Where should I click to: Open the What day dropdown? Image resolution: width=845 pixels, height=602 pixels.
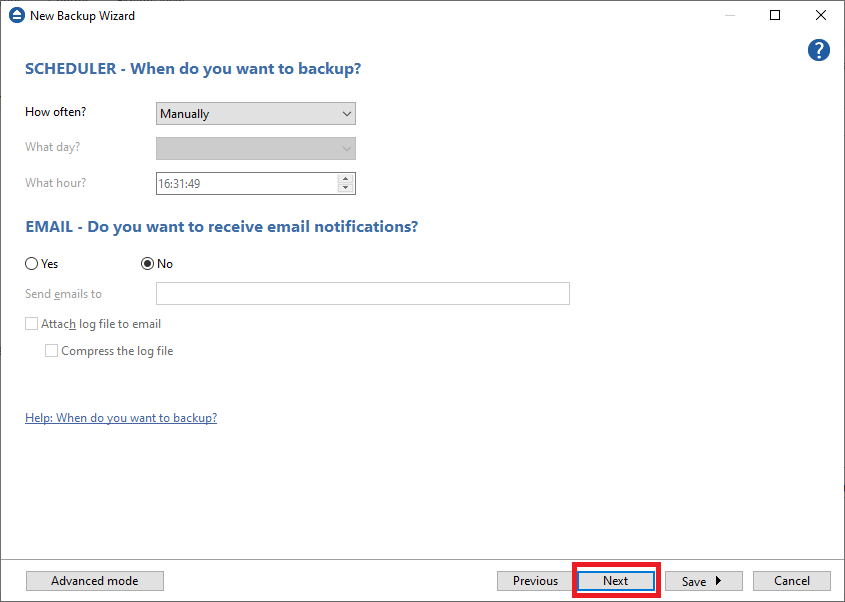coord(256,149)
